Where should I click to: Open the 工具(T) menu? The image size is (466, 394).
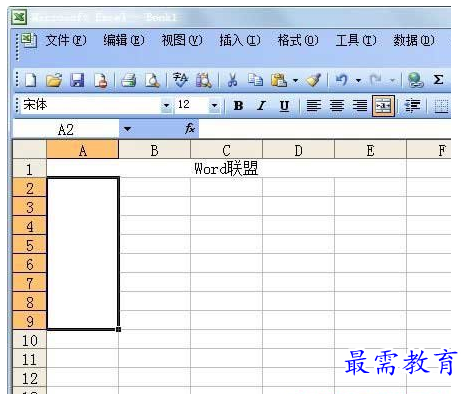356,40
